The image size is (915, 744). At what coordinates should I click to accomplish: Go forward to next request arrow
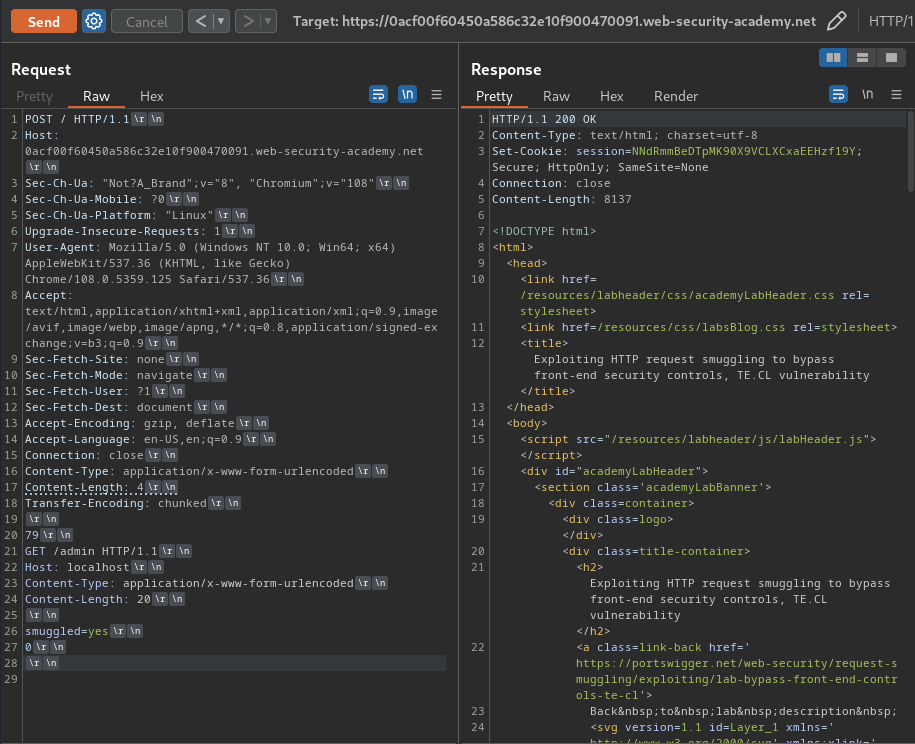click(248, 22)
